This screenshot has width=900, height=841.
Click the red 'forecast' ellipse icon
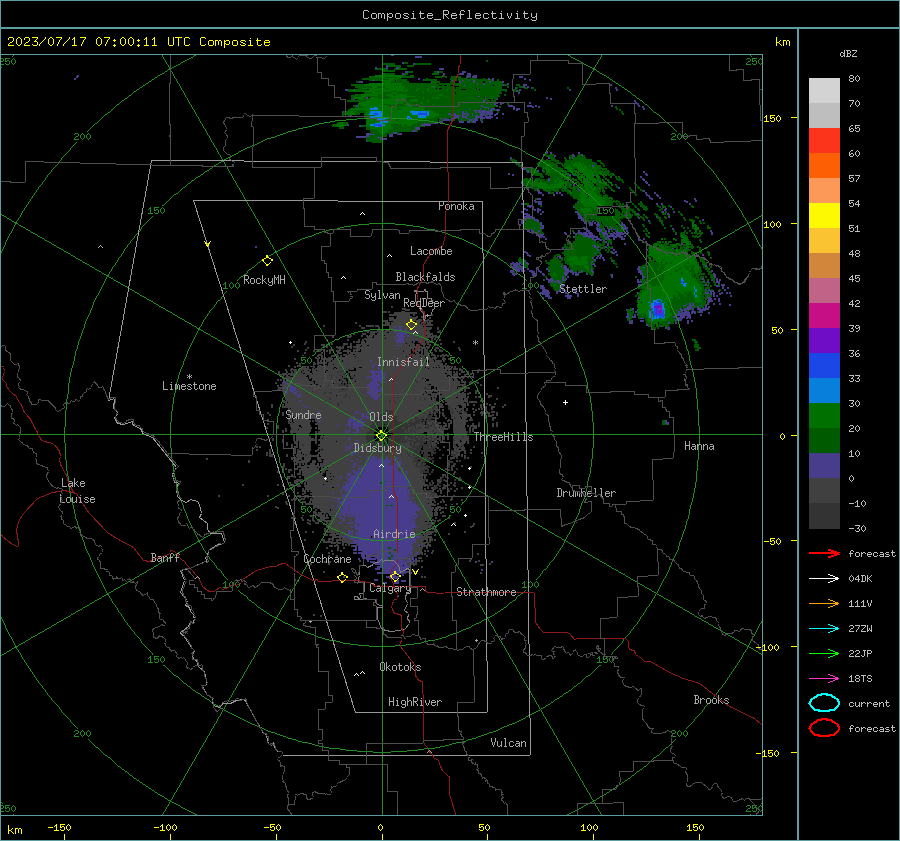tap(824, 728)
